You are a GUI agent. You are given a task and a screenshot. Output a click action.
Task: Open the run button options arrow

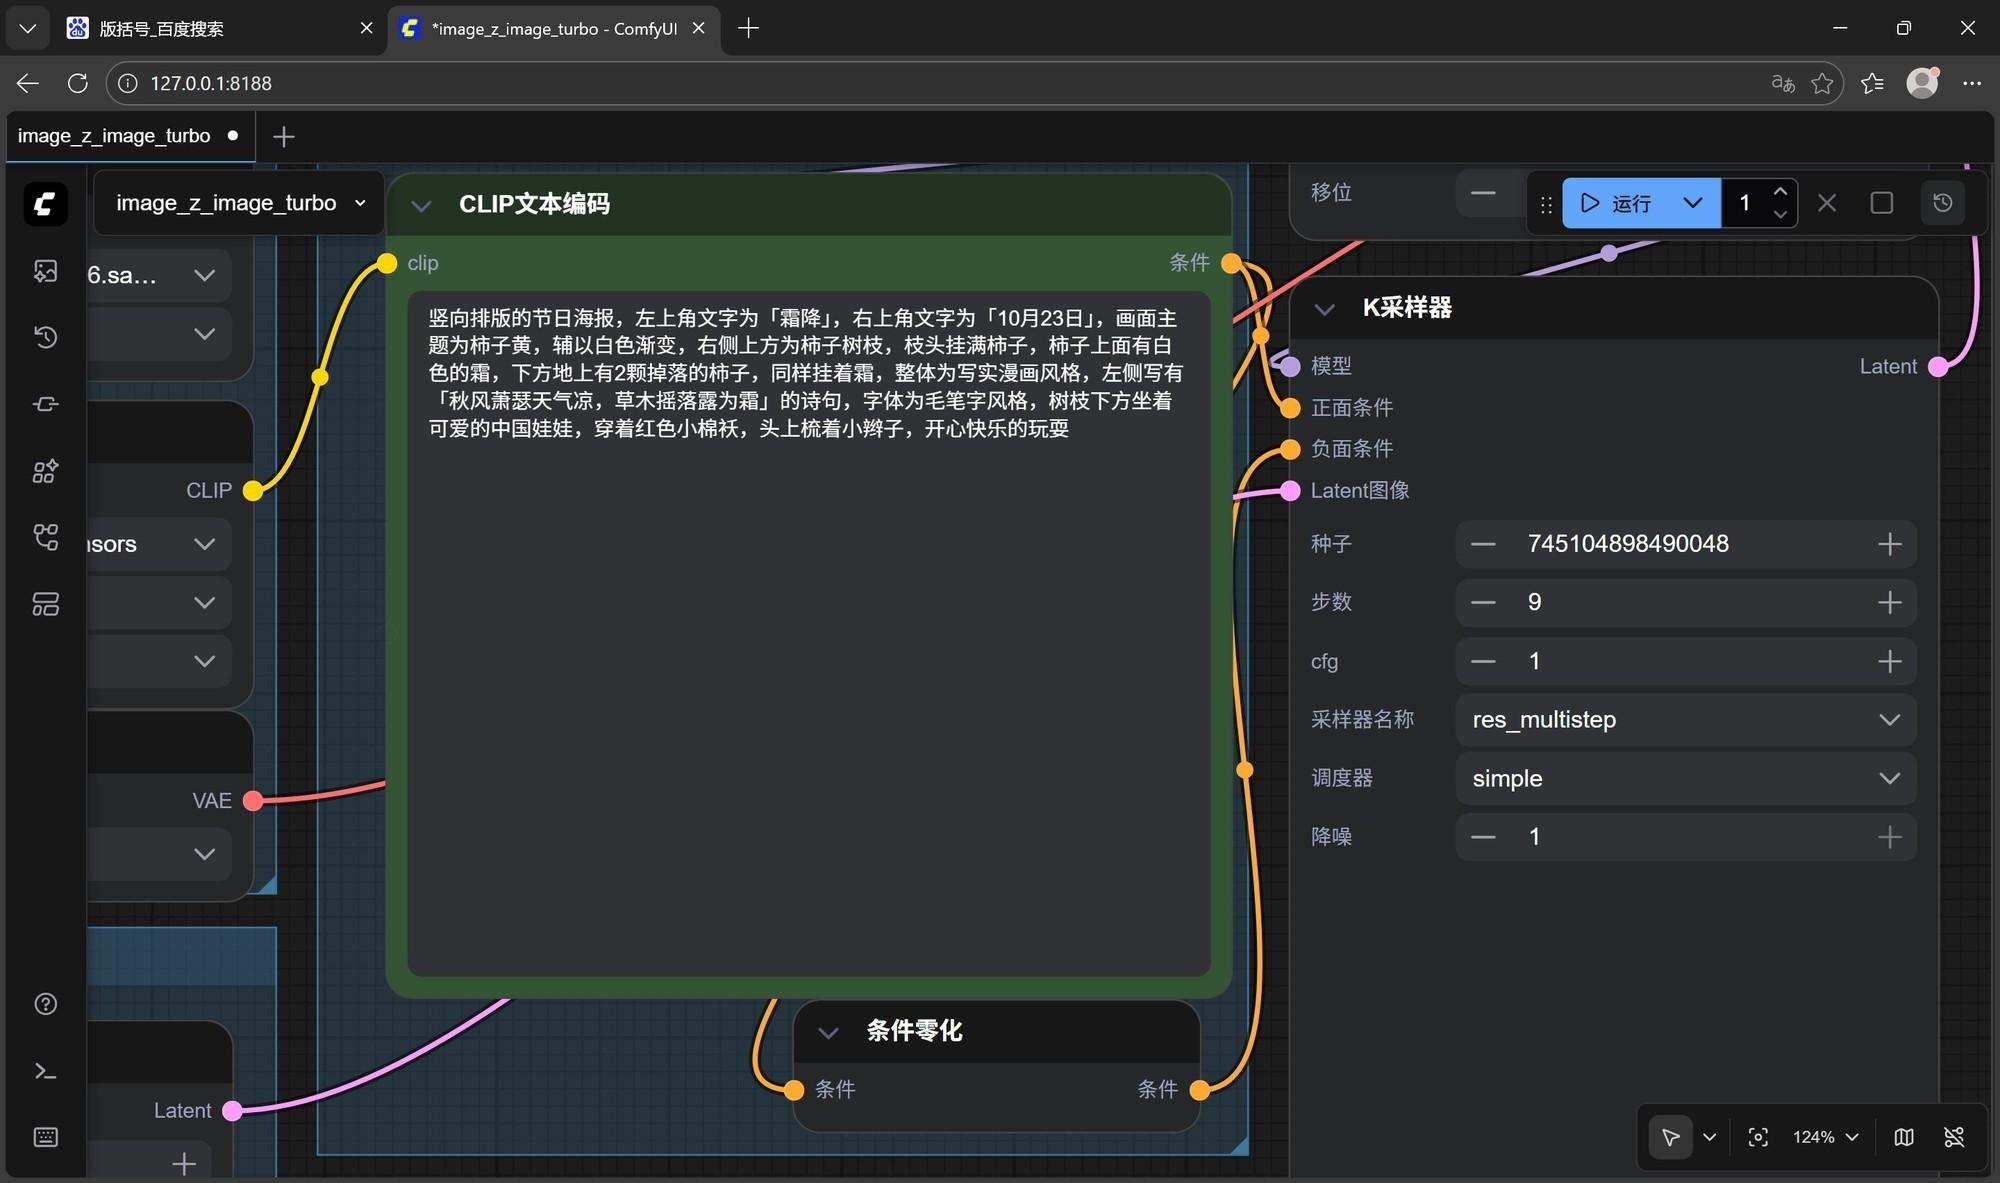tap(1692, 203)
